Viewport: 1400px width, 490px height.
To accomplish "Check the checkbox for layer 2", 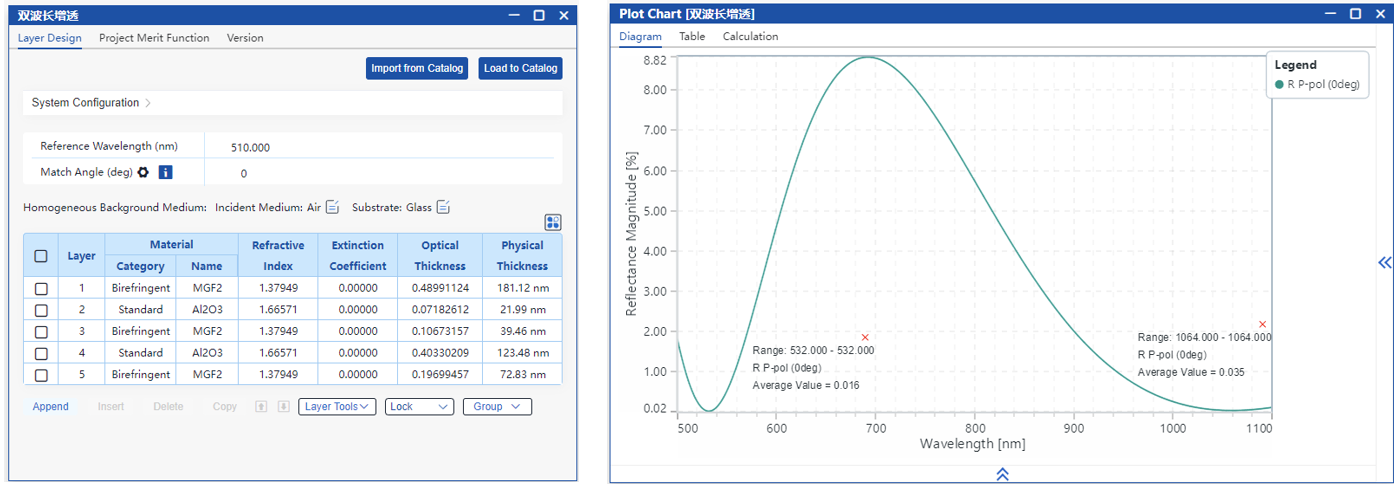I will [x=41, y=310].
